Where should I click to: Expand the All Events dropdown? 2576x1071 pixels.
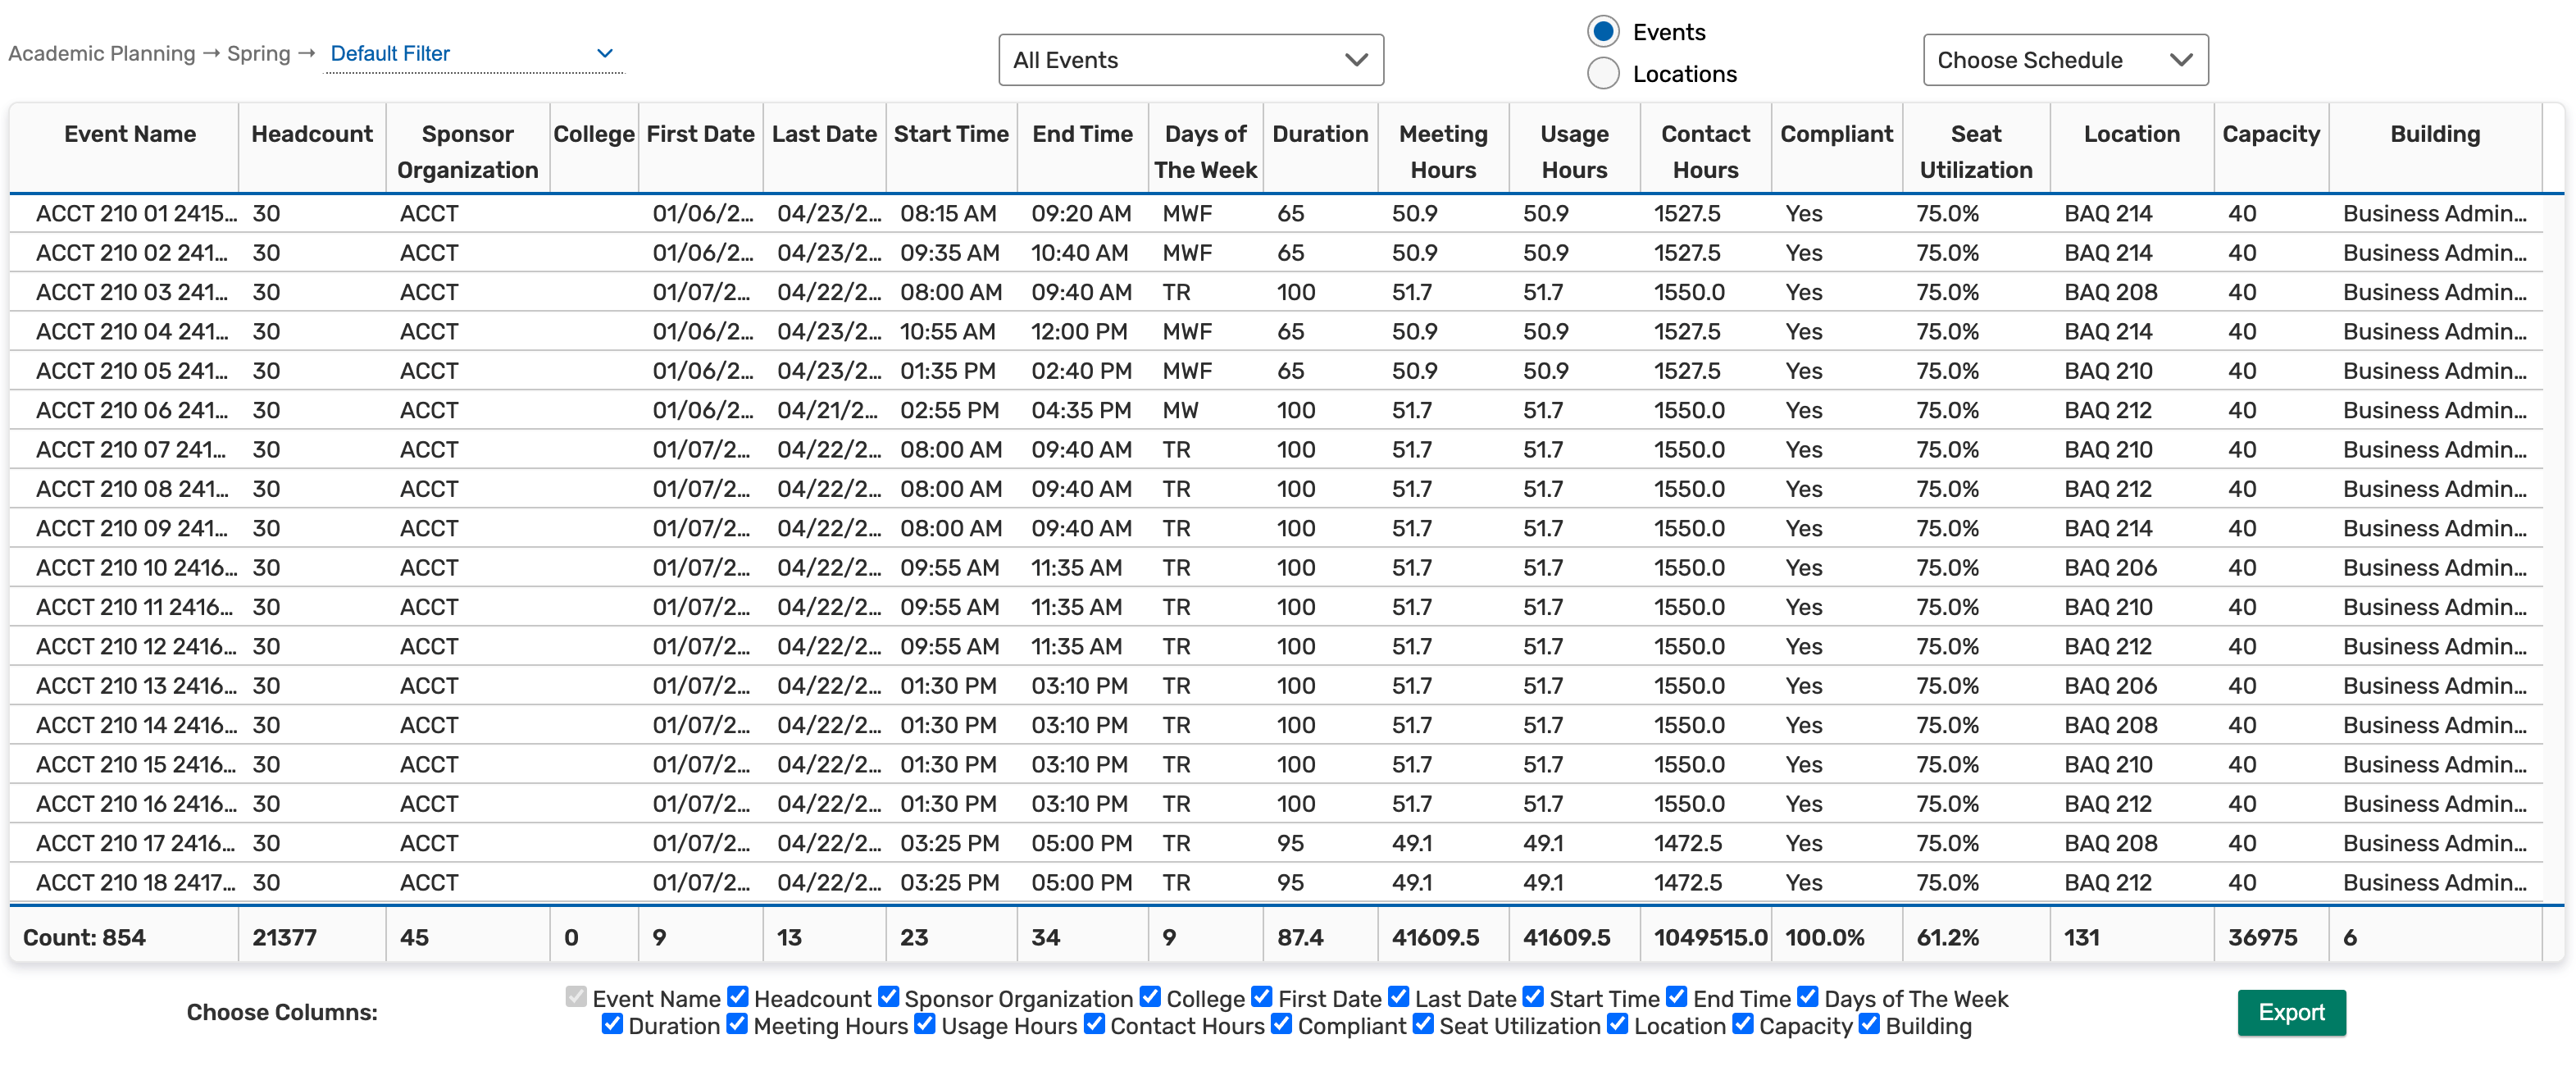point(1190,60)
